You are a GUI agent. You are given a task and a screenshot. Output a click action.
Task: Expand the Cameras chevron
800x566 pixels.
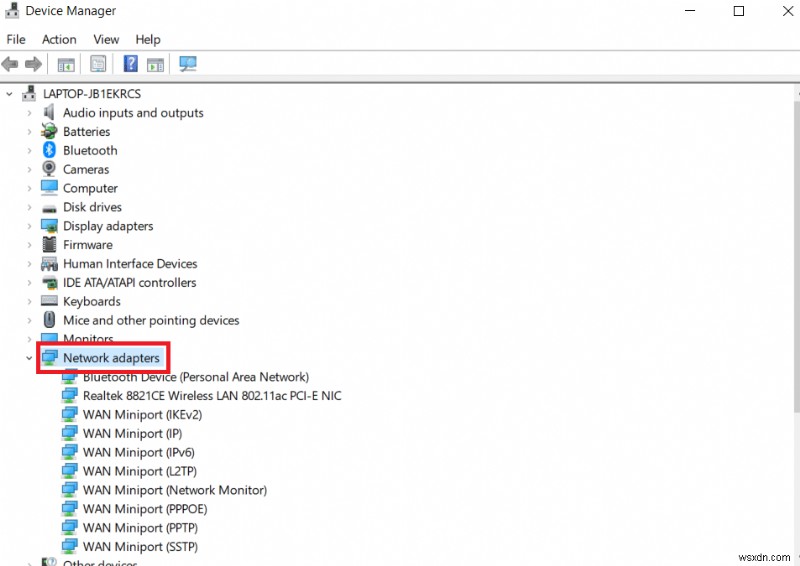tap(29, 169)
